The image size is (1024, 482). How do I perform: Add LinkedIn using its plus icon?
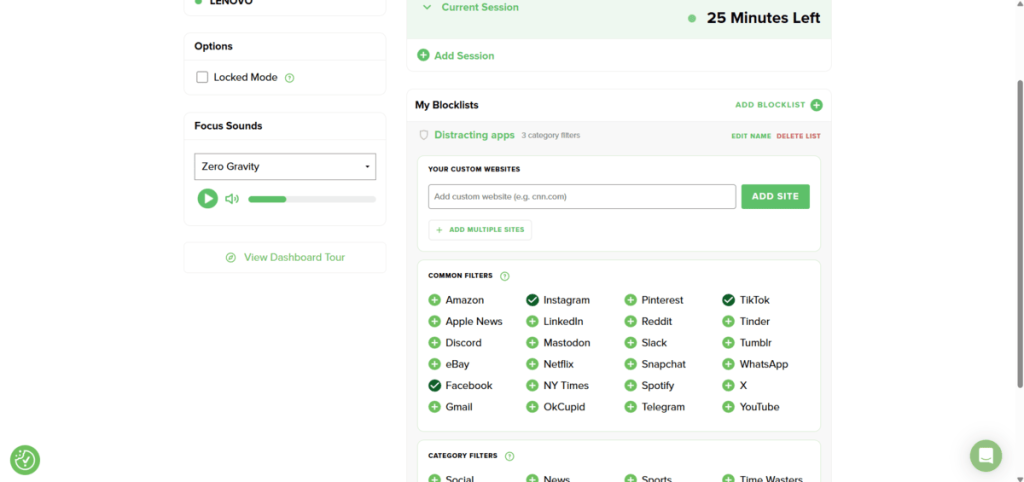532,321
